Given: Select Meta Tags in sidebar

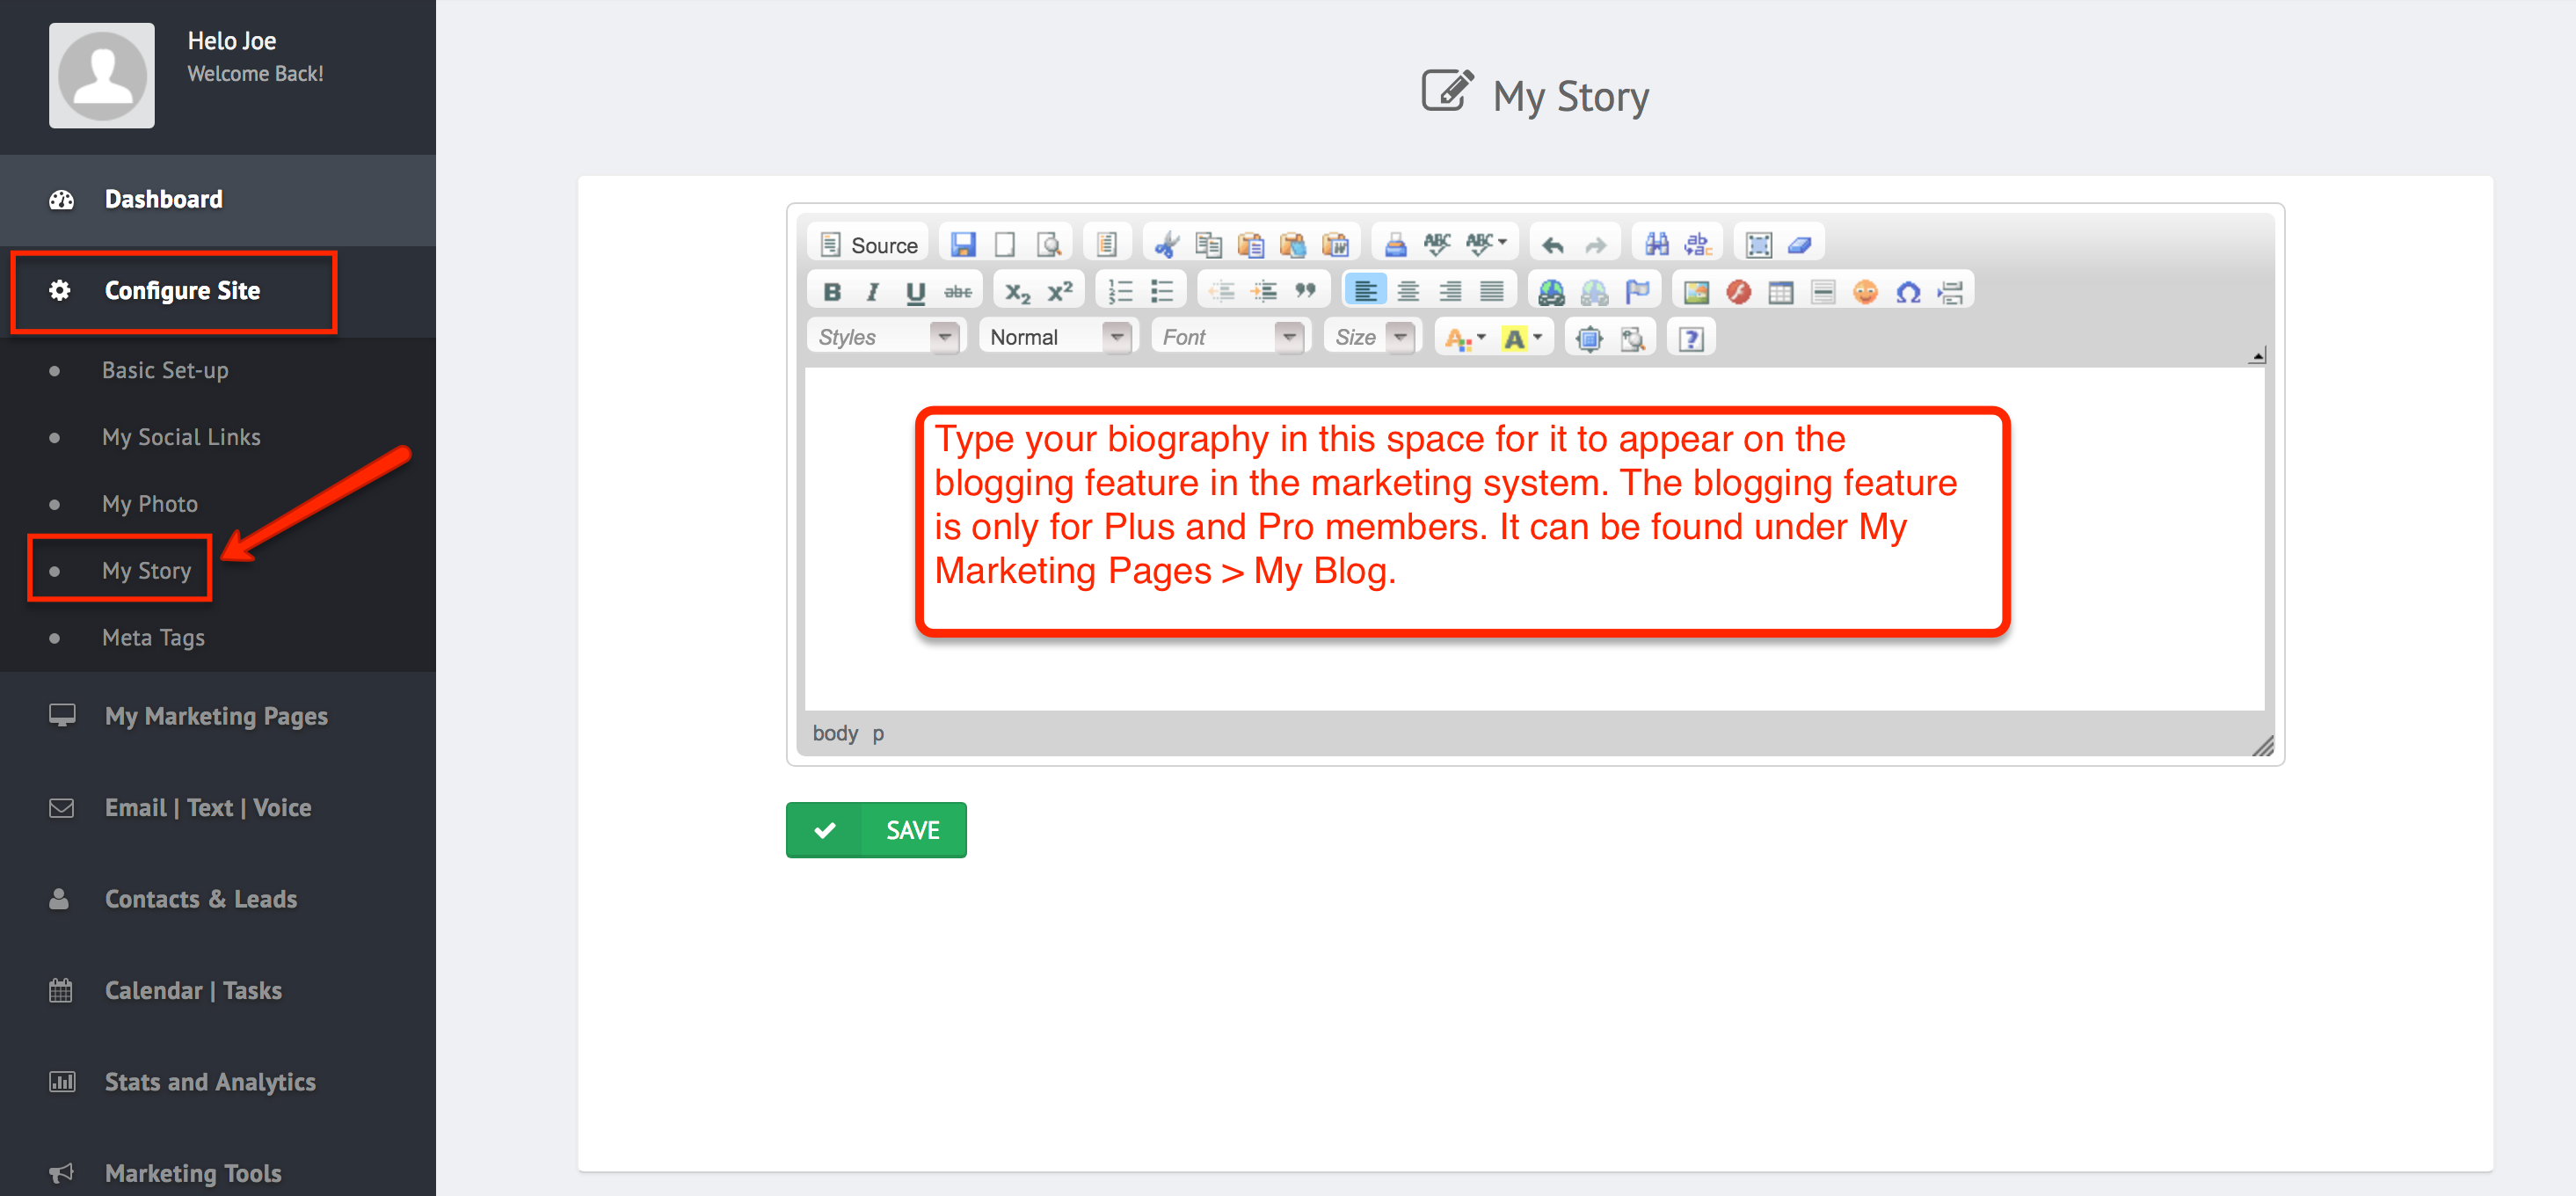Looking at the screenshot, I should (x=153, y=638).
